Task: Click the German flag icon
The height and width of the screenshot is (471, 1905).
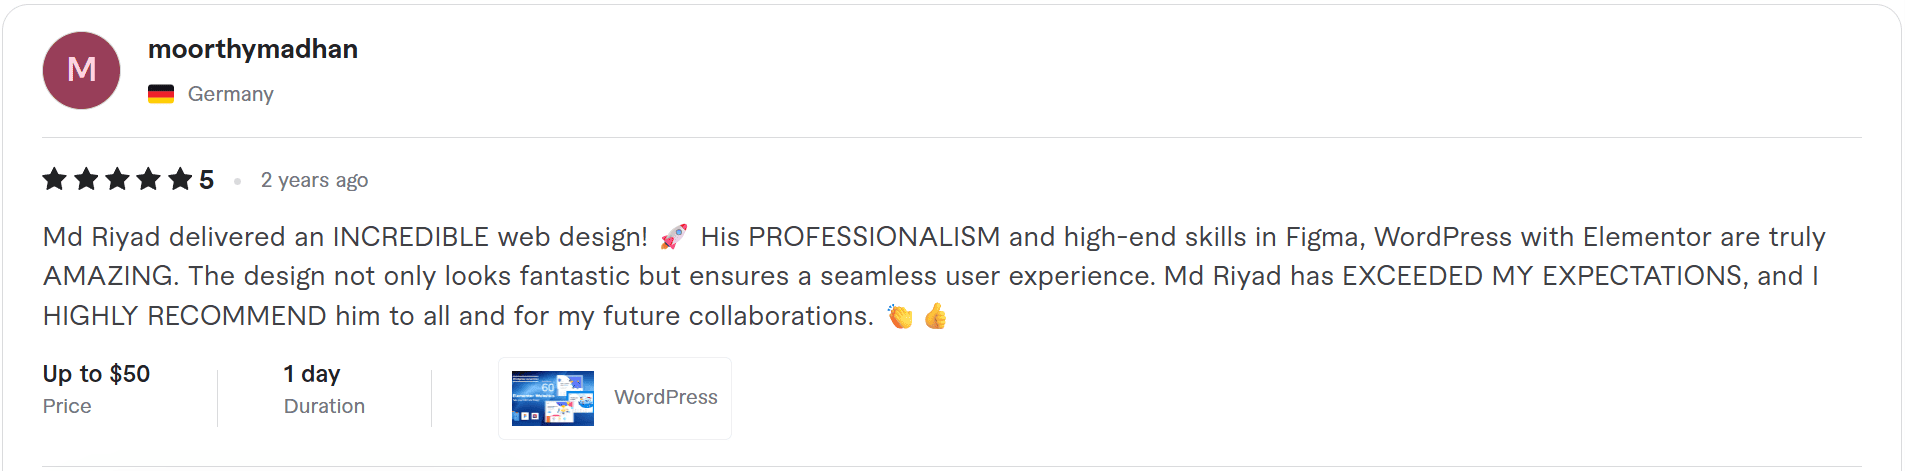Action: [161, 94]
